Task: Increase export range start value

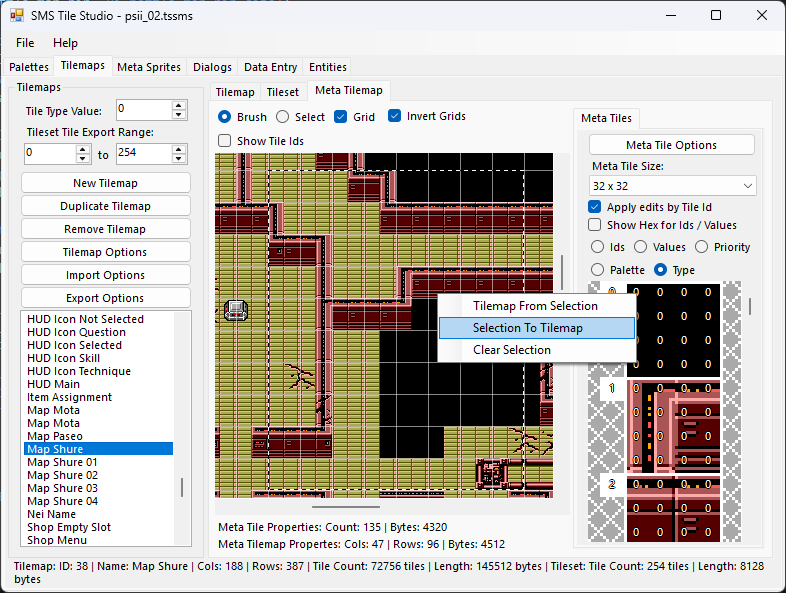Action: [x=83, y=149]
